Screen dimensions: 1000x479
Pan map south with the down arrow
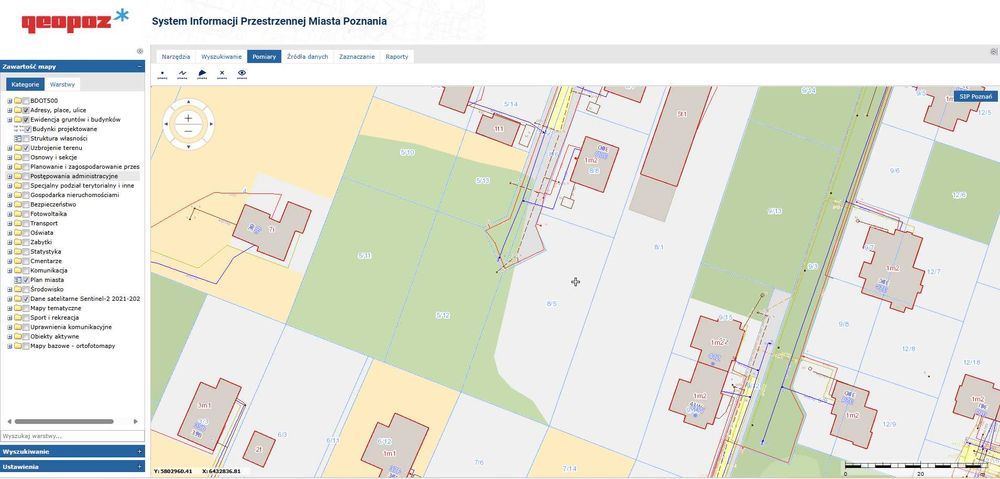[188, 147]
